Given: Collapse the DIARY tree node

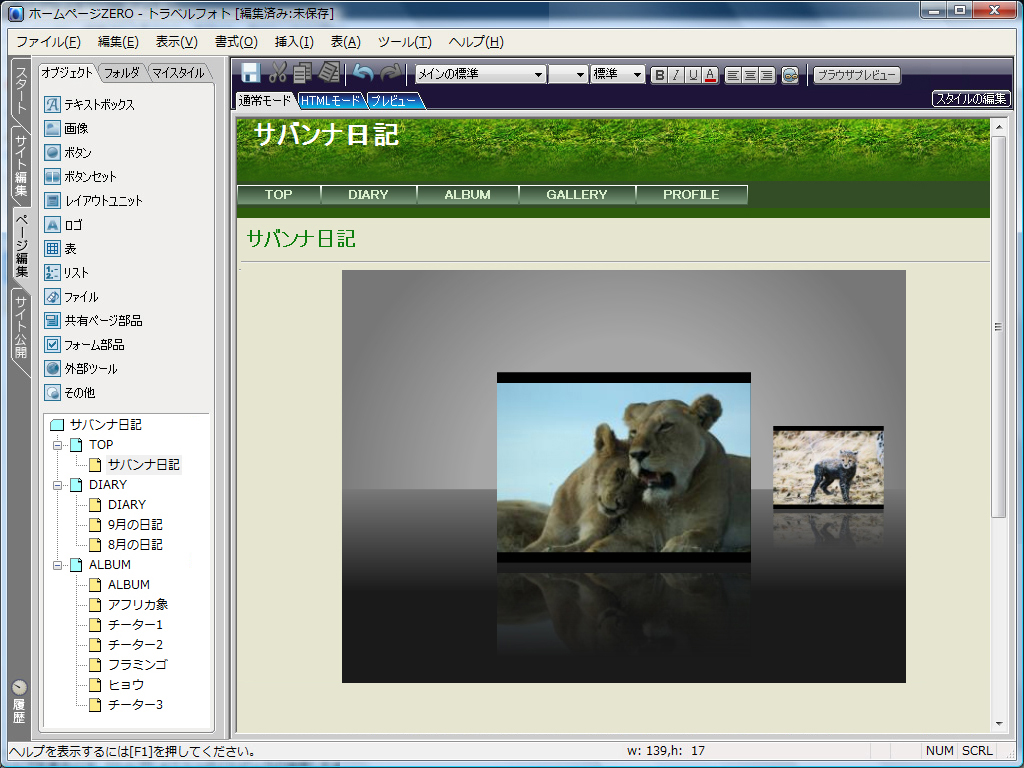Looking at the screenshot, I should point(57,485).
